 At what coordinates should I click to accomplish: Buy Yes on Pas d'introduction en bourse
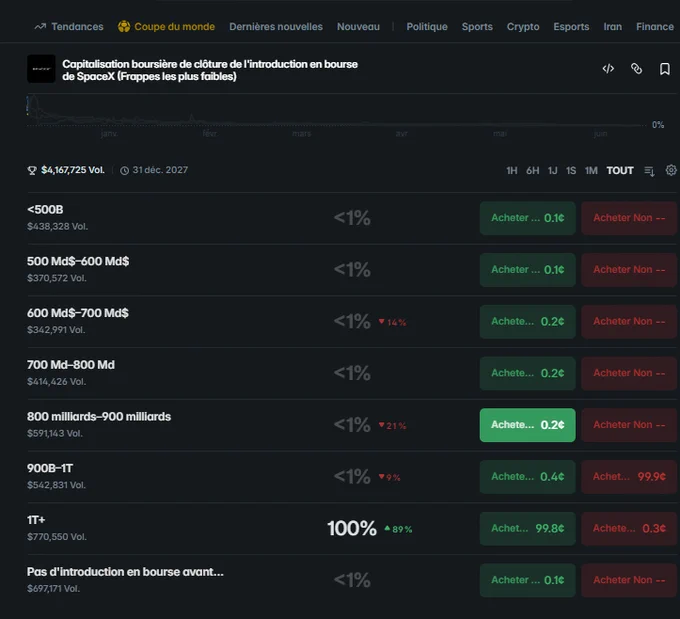pos(527,580)
